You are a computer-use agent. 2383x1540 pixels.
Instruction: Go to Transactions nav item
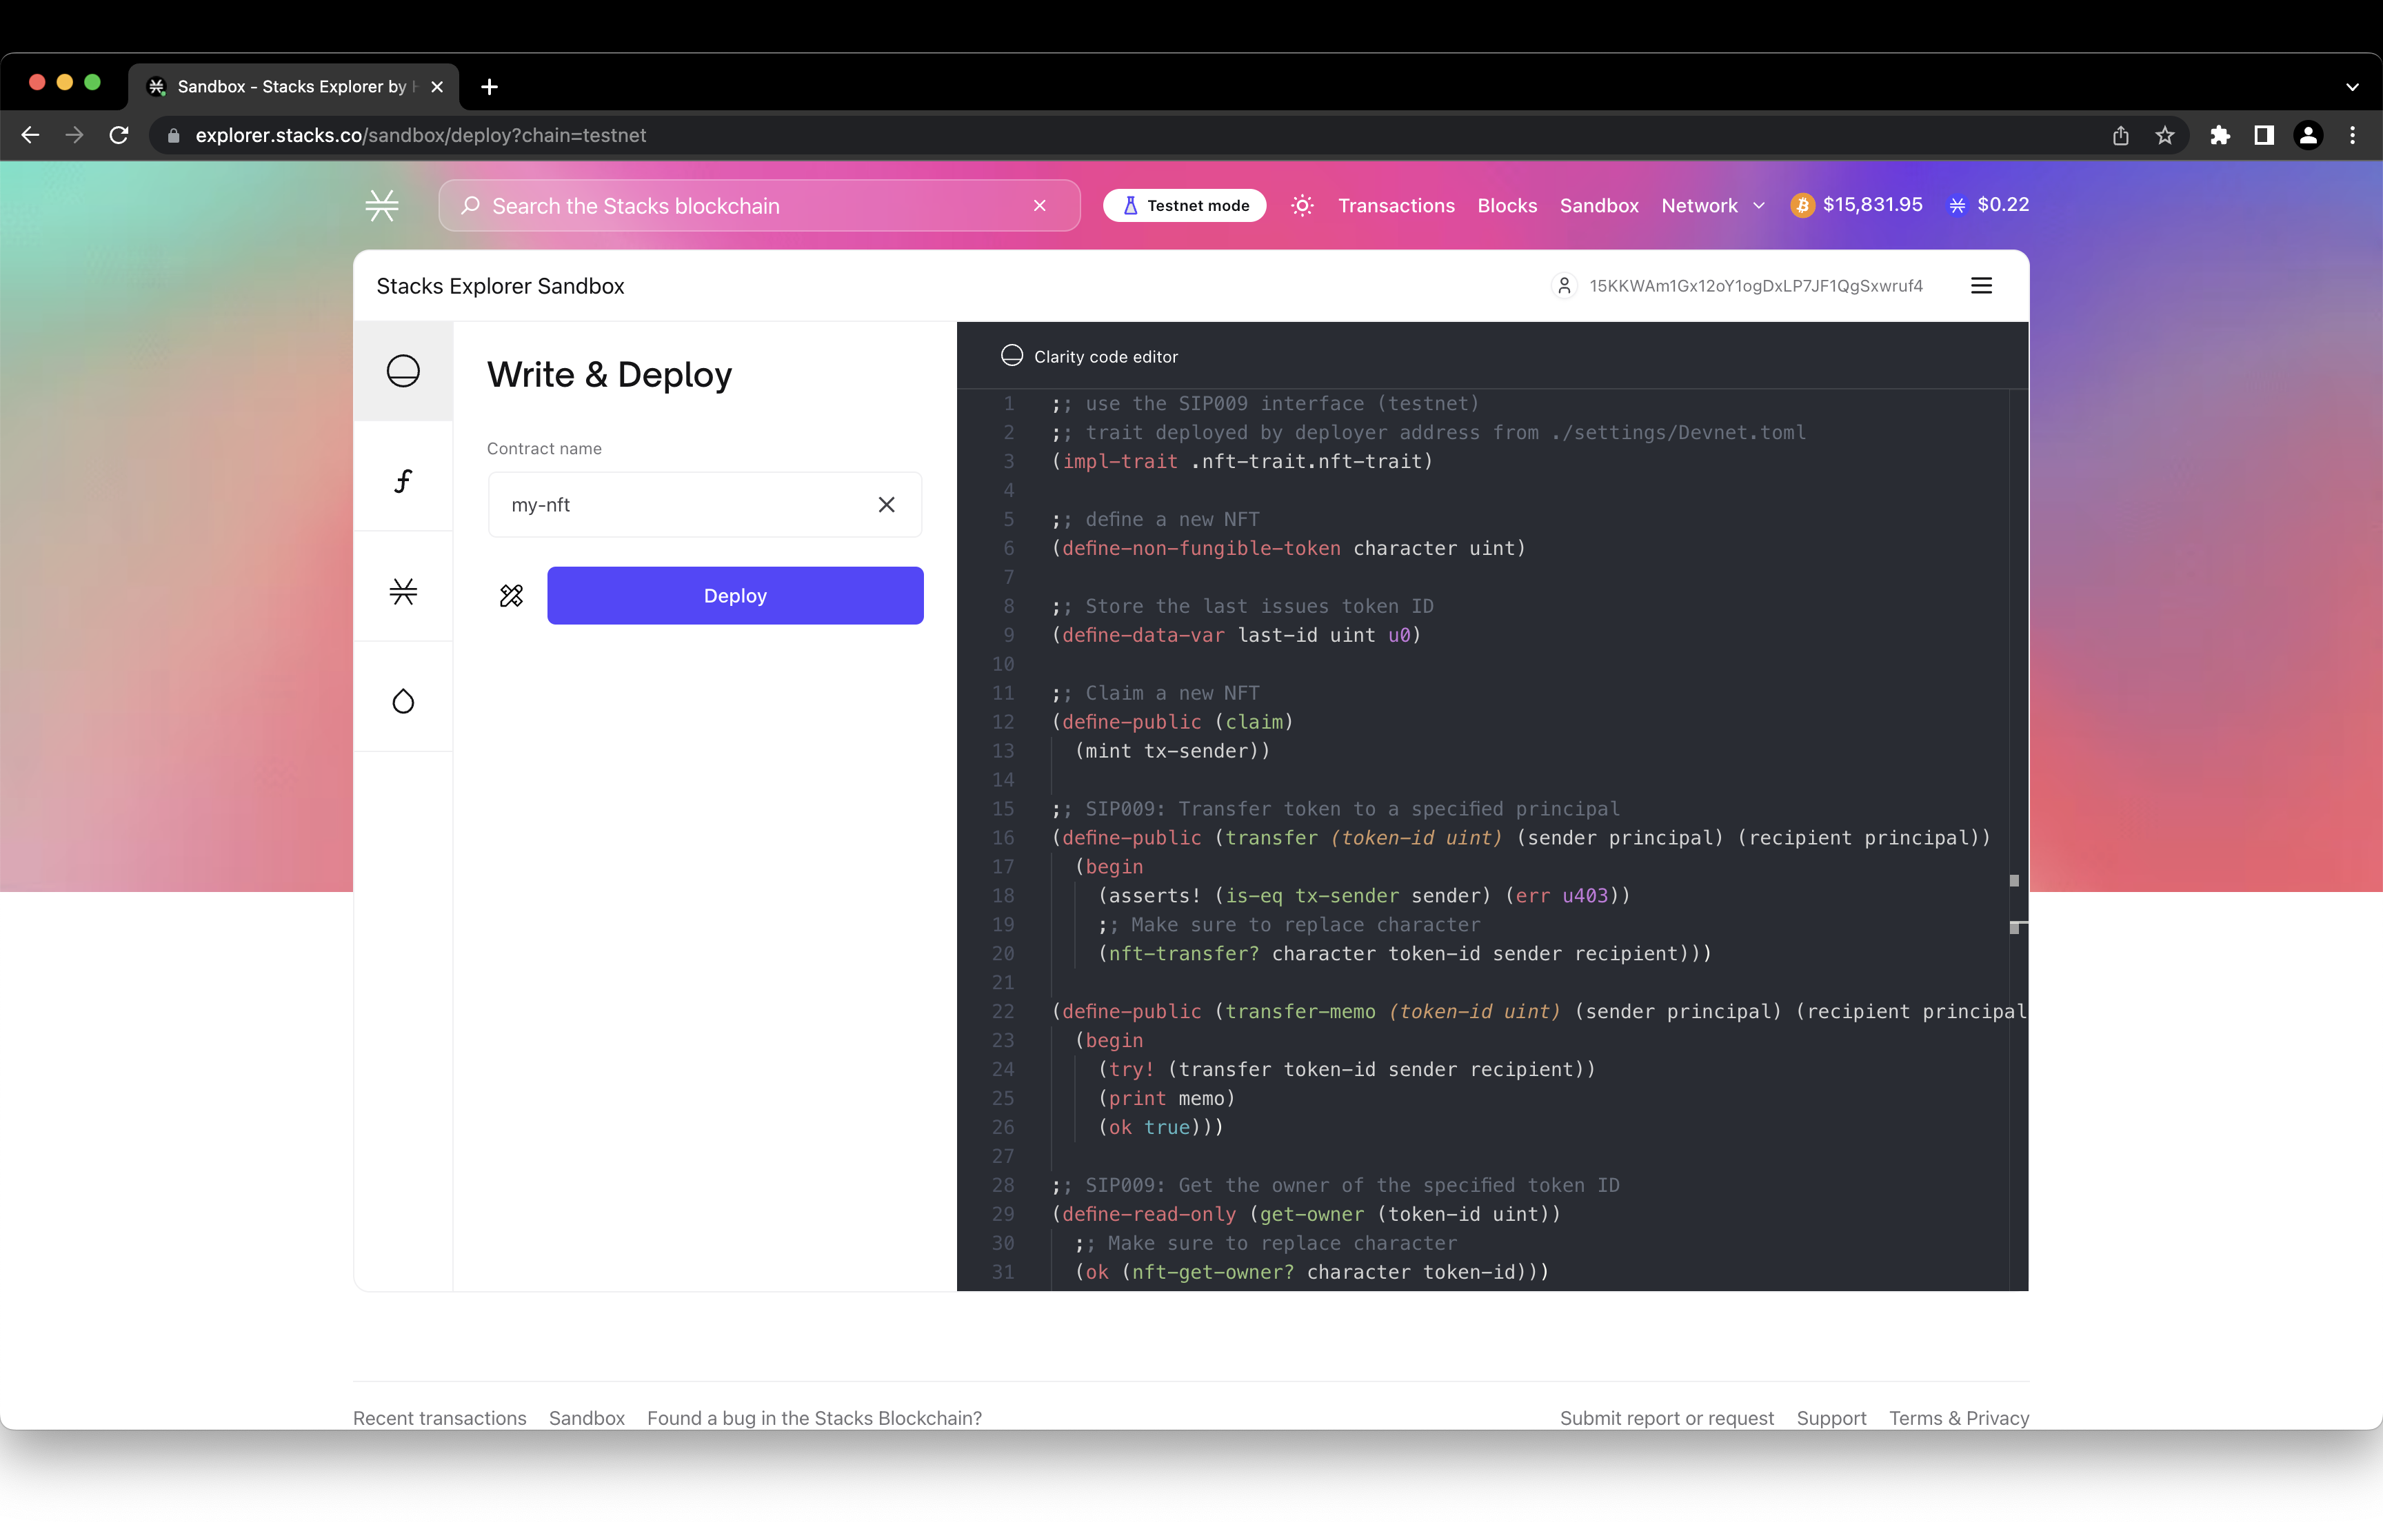coord(1396,206)
